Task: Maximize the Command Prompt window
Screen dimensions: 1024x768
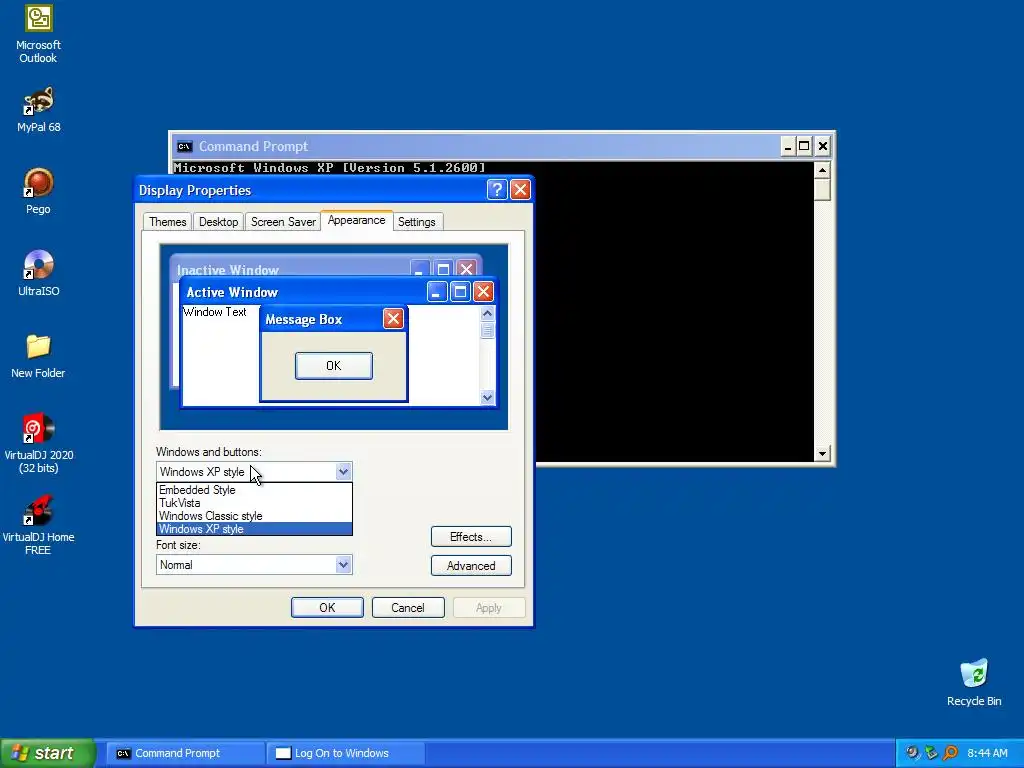Action: click(x=805, y=146)
